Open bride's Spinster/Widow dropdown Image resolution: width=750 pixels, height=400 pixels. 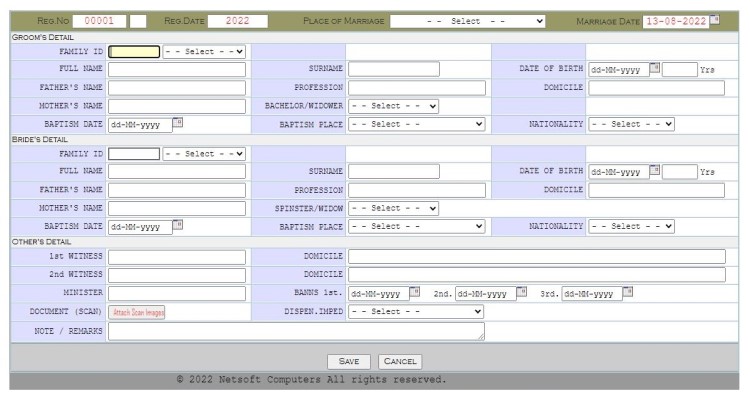pyautogui.click(x=394, y=208)
